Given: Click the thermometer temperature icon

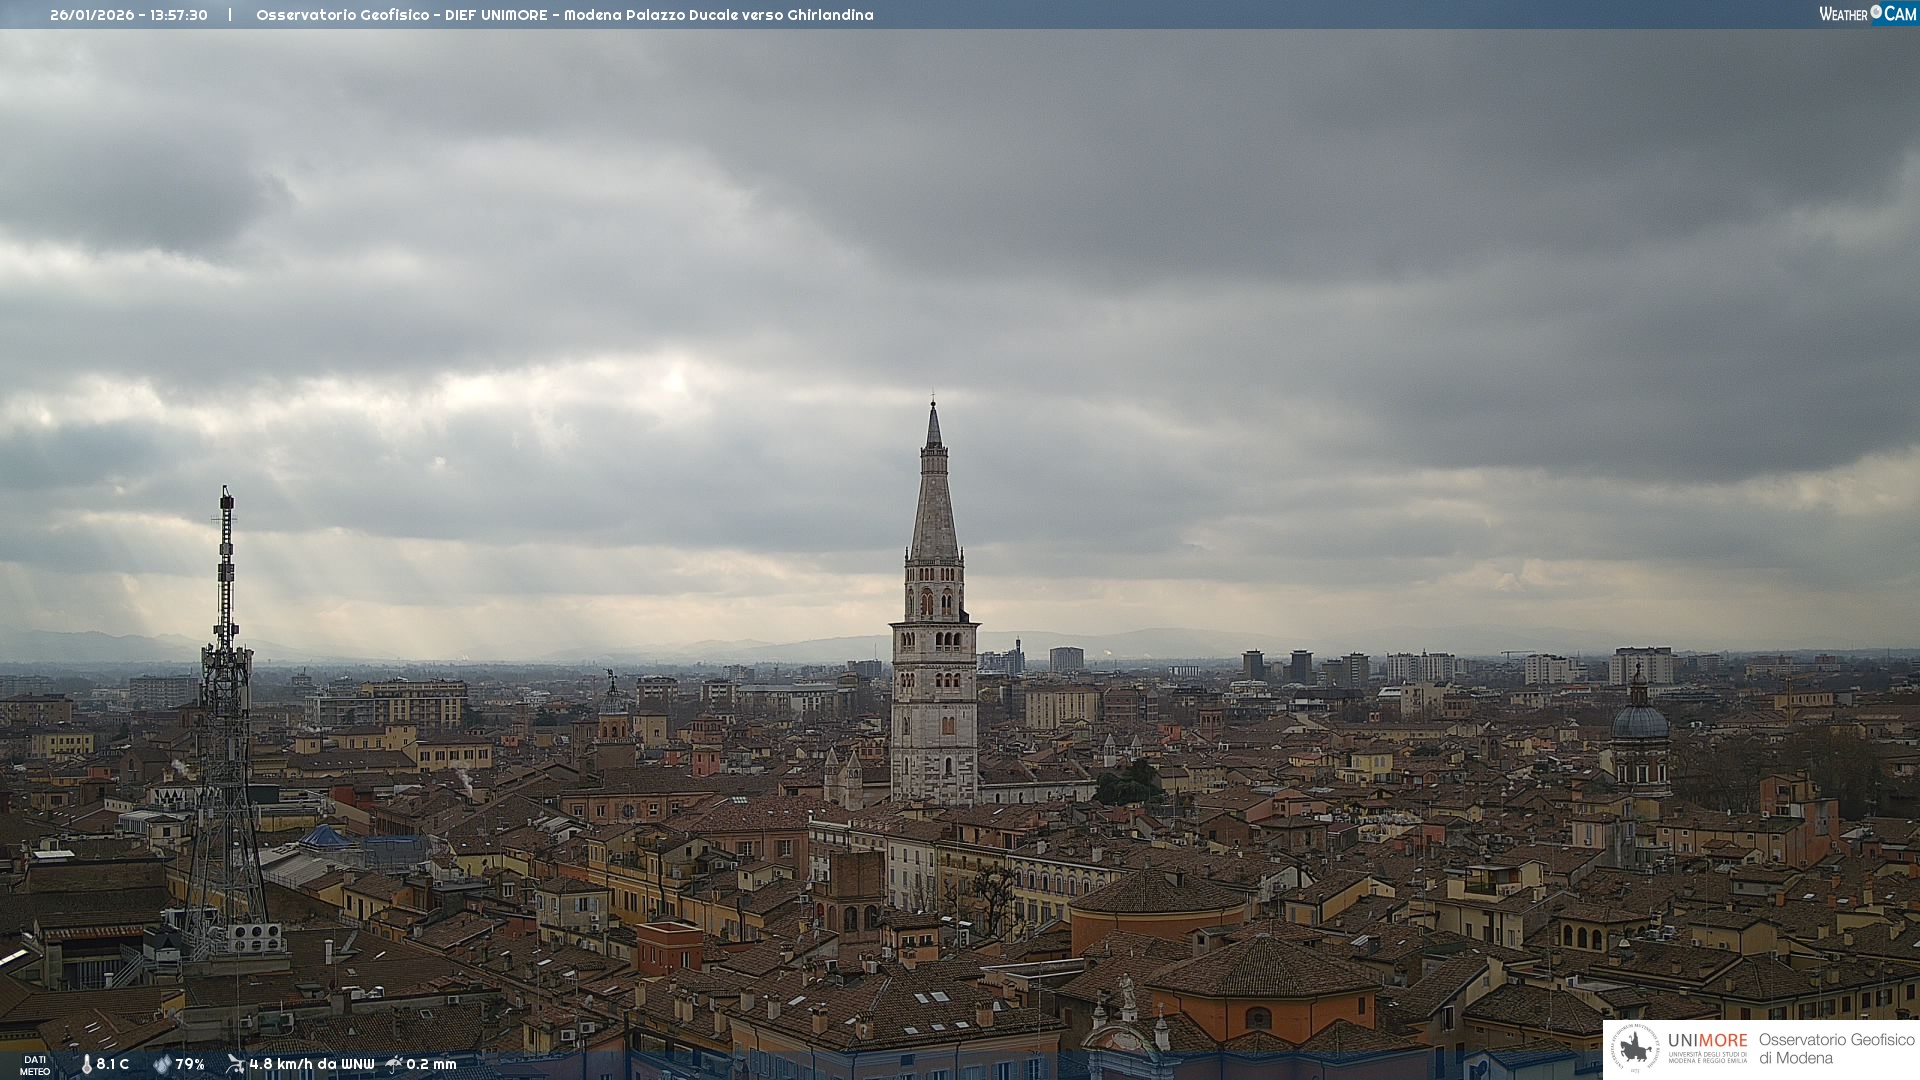Looking at the screenshot, I should pos(86,1065).
